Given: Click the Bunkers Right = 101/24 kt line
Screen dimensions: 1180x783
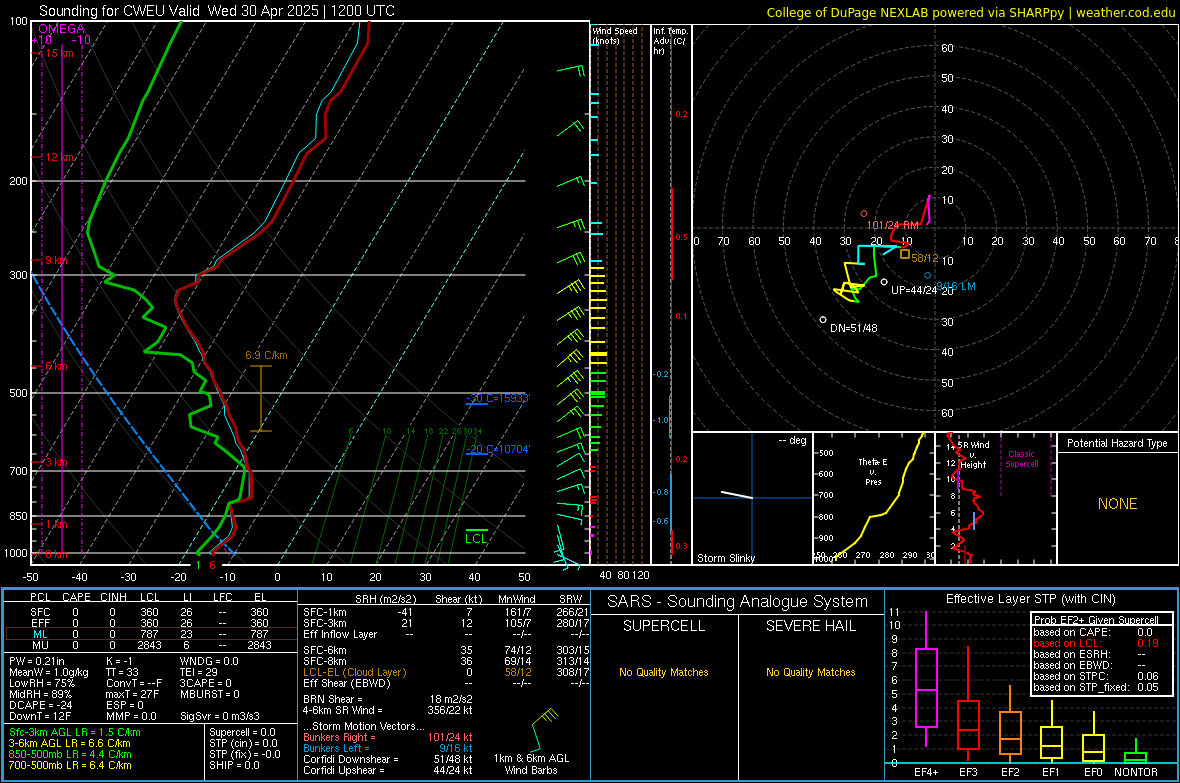Looking at the screenshot, I should pyautogui.click(x=388, y=738).
